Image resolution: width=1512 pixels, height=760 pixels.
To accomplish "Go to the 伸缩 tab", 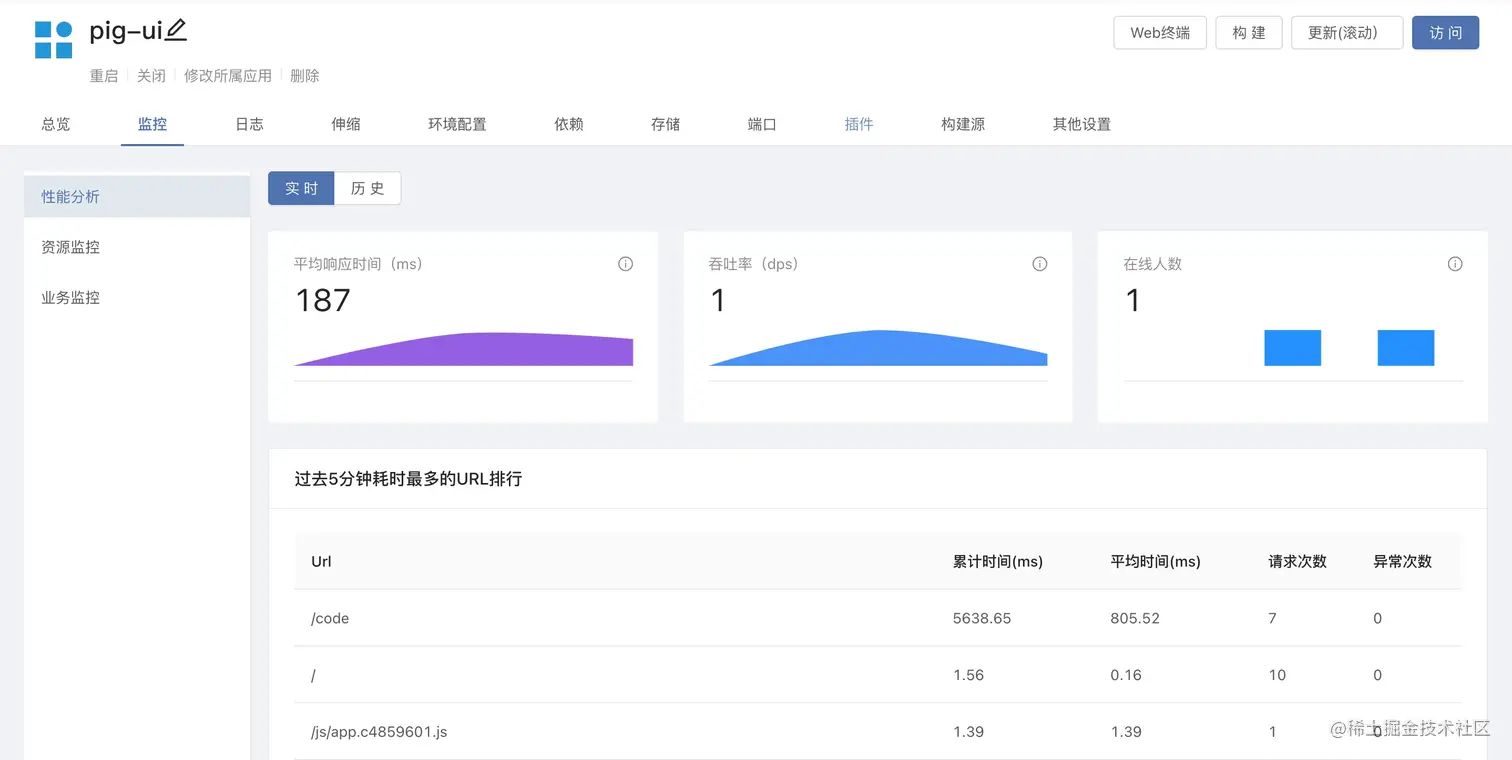I will click(346, 124).
